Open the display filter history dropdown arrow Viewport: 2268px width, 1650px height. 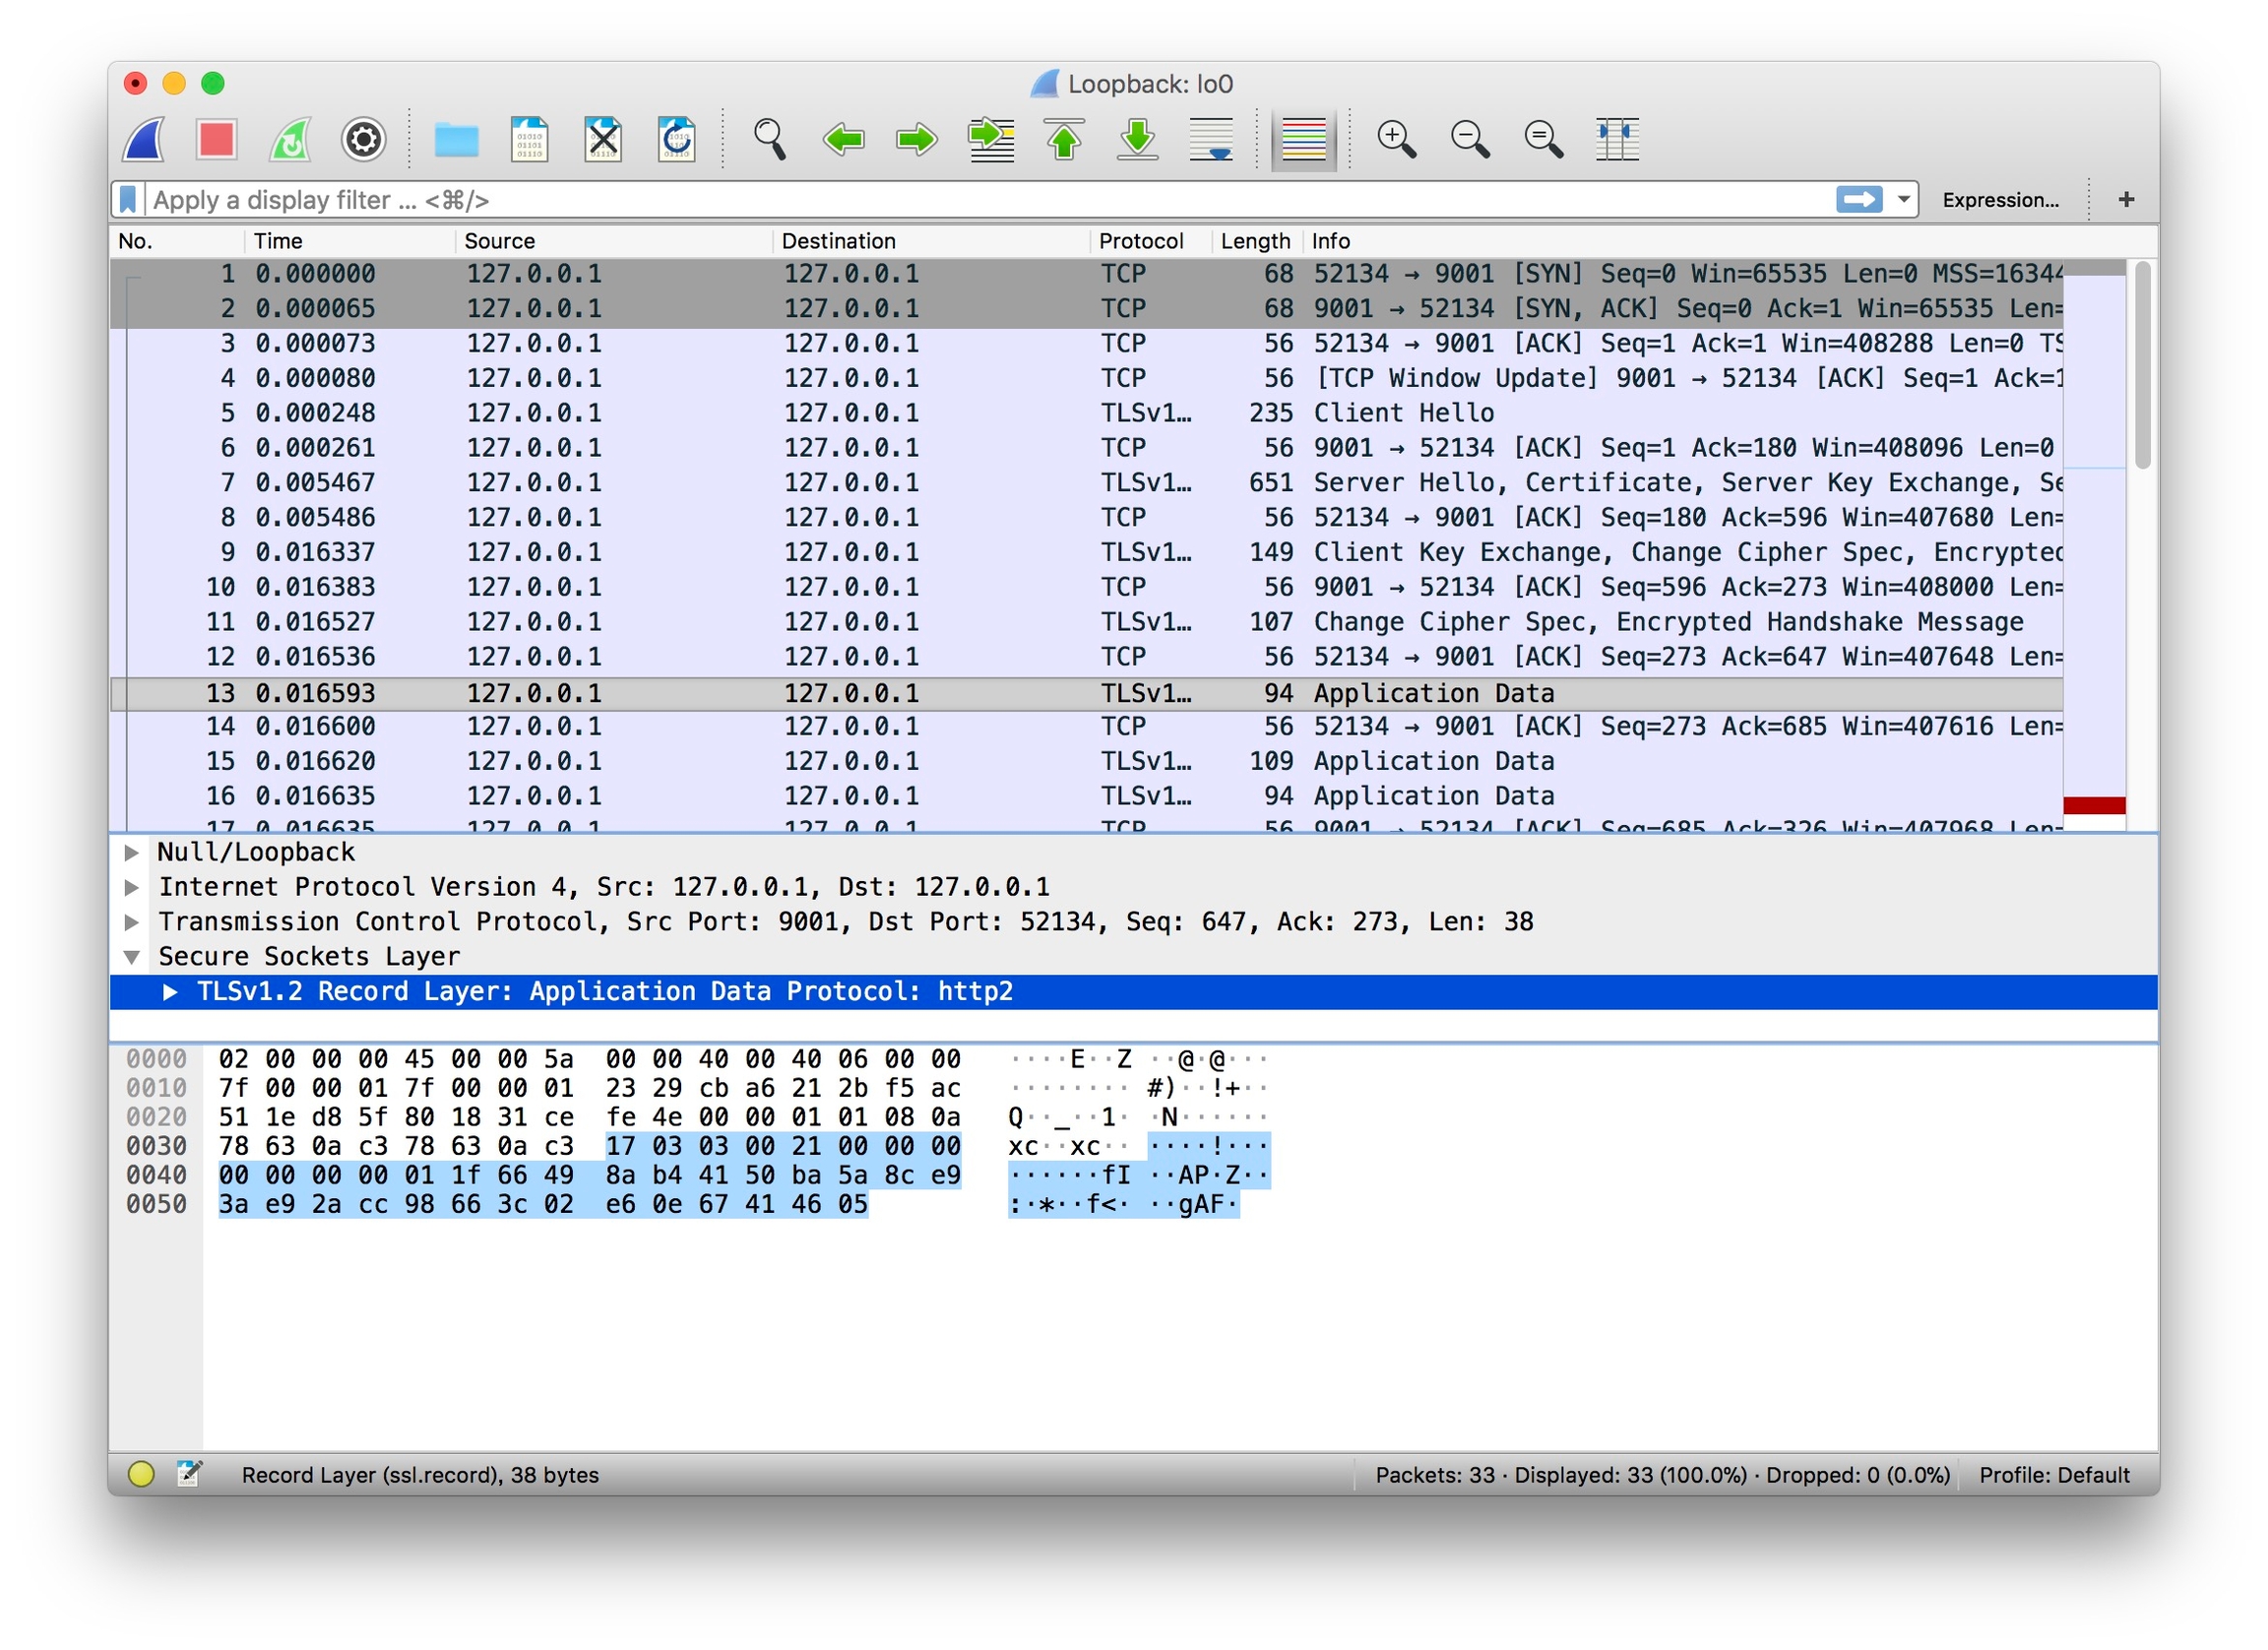1904,200
